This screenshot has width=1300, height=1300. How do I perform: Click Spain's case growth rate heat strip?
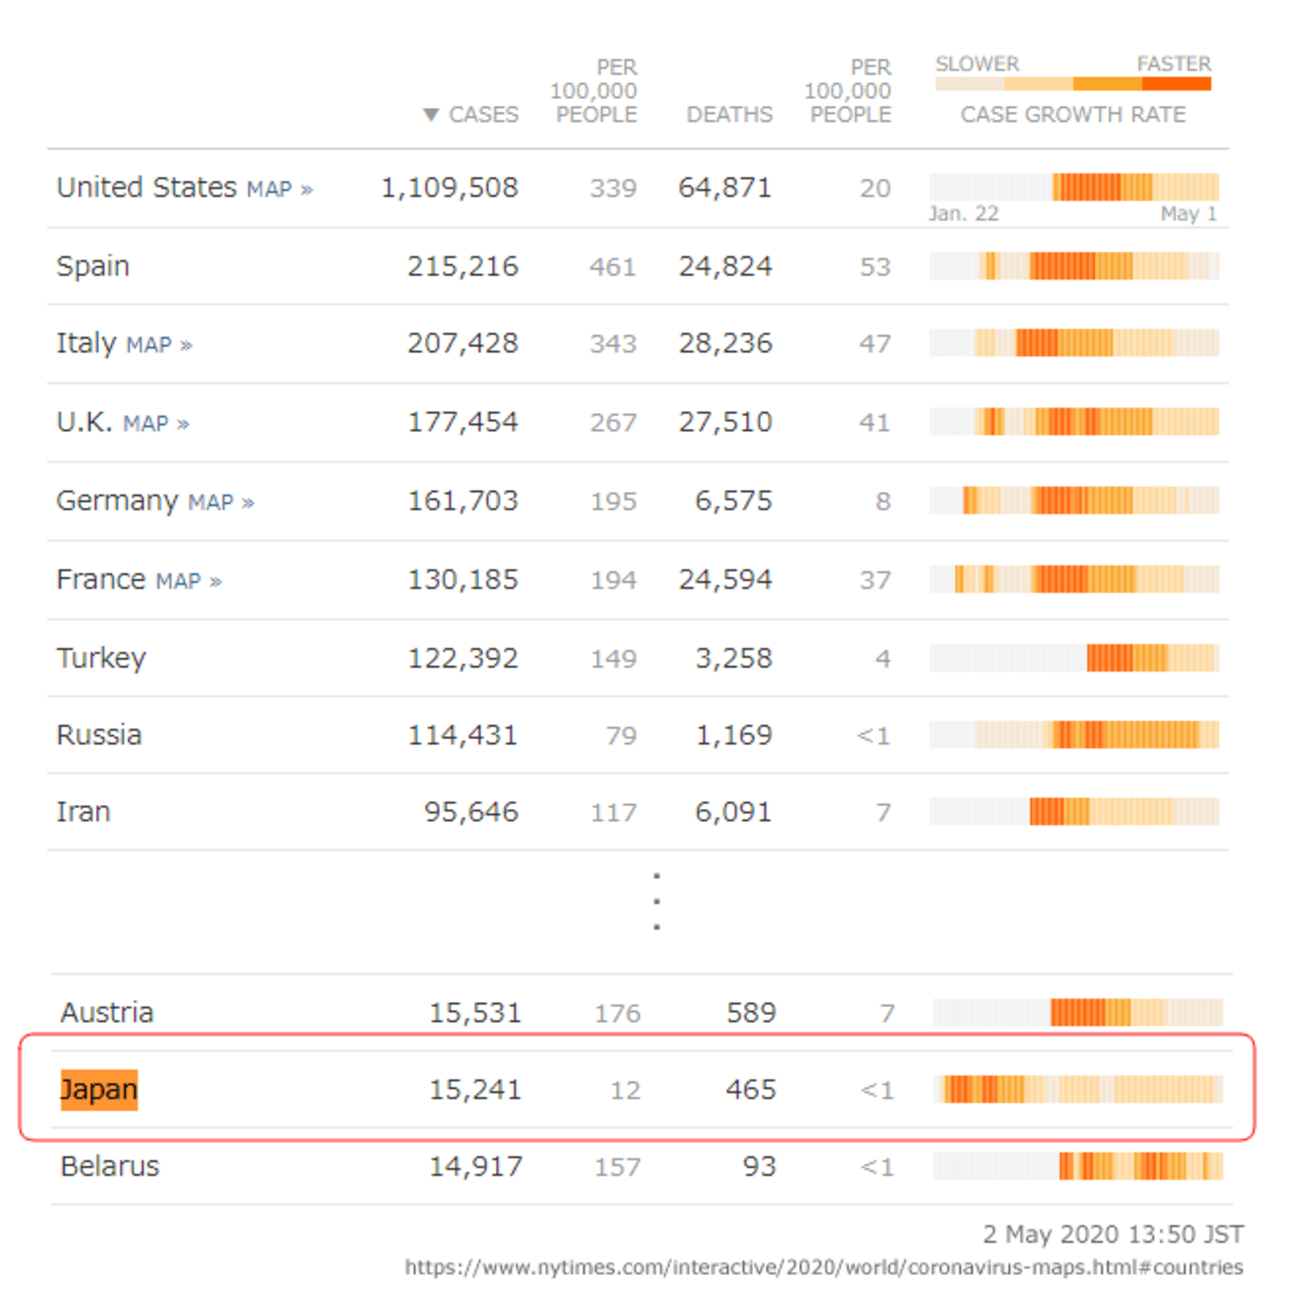1074,266
